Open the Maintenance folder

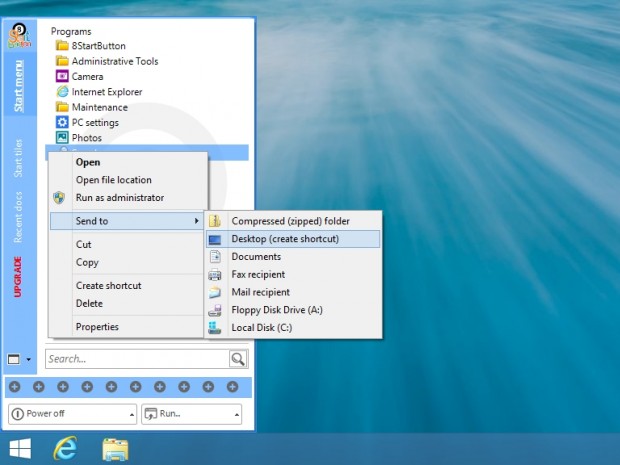point(92,107)
